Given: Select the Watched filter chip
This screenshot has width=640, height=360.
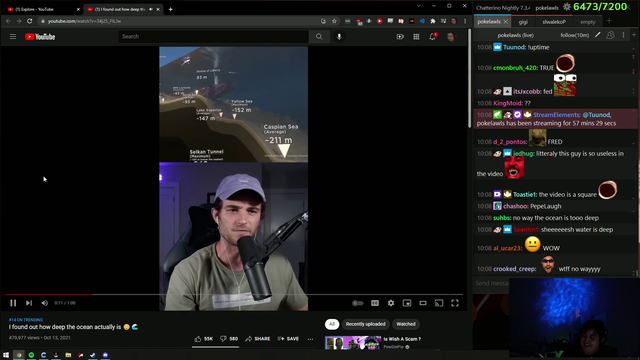Looking at the screenshot, I should [x=406, y=324].
